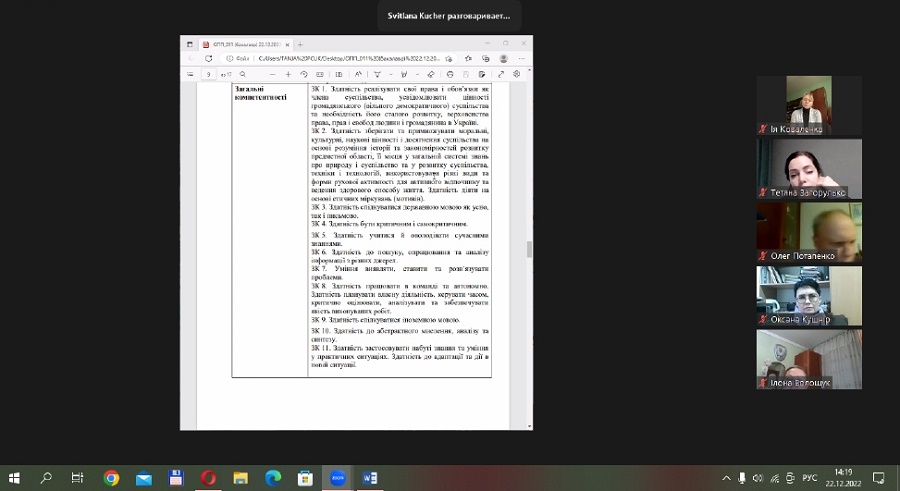This screenshot has height=491, width=900.
Task: Click the РУС language indicator
Action: click(811, 478)
